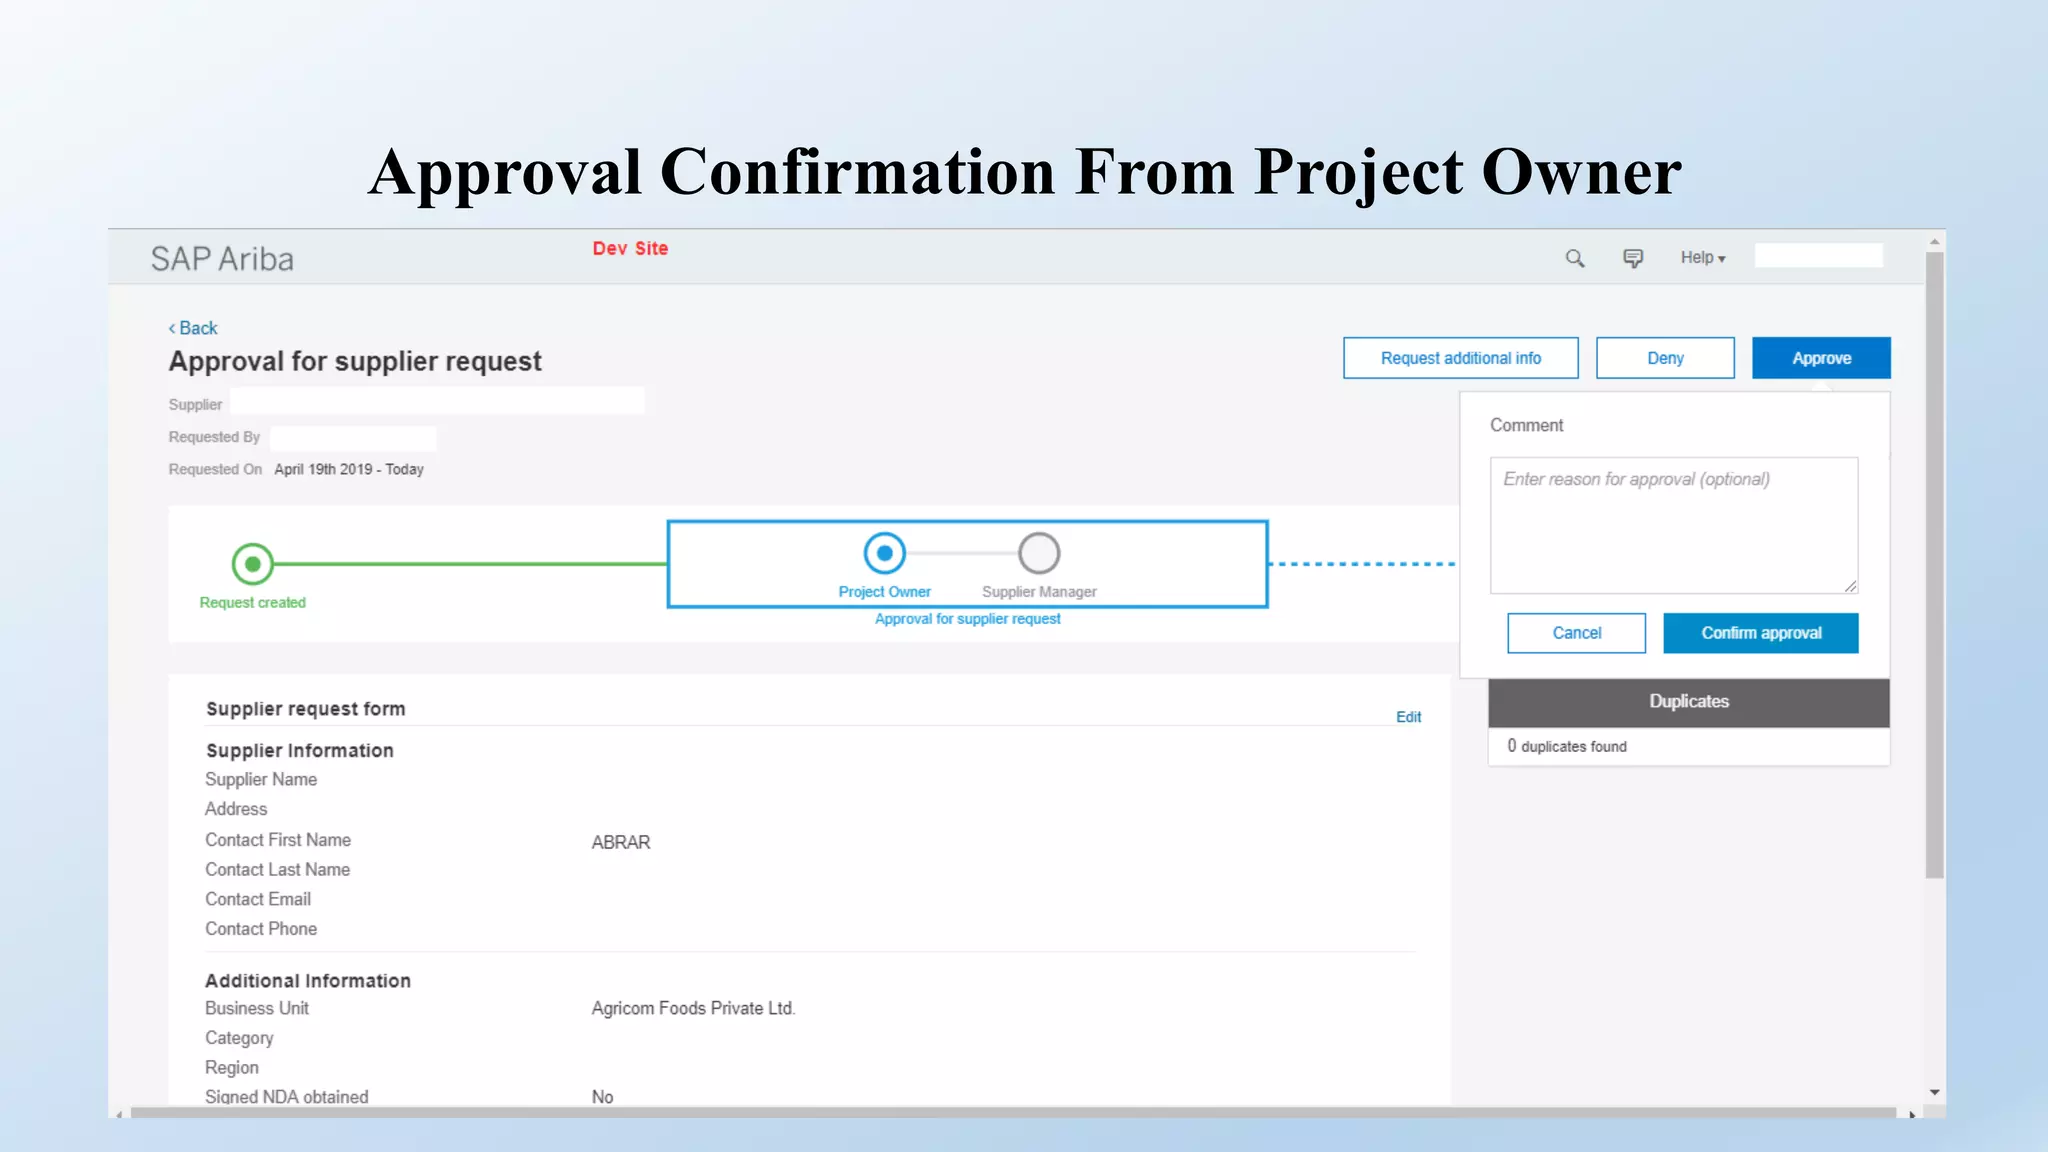Click the SAP Ariba logo

tap(222, 259)
